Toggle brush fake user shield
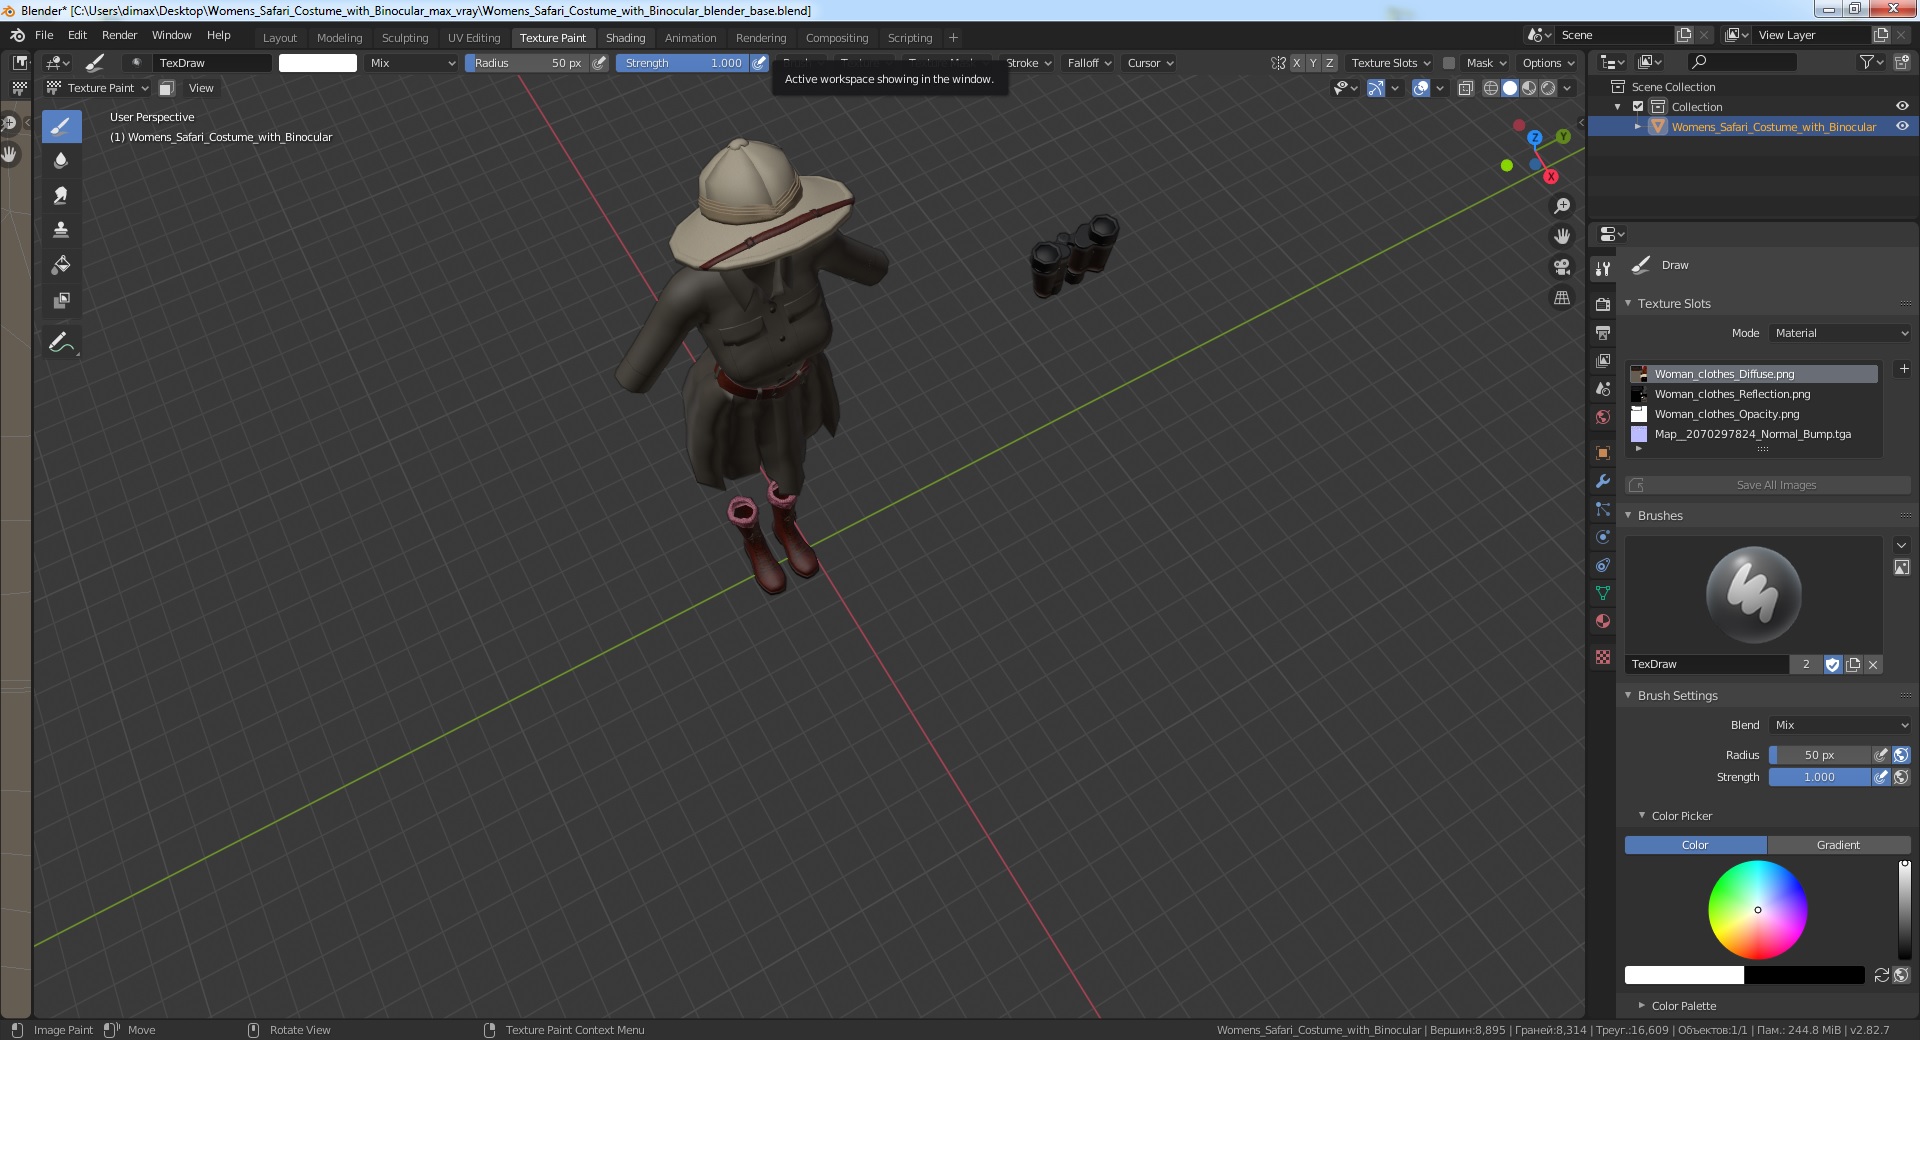This screenshot has width=1920, height=1158. (1833, 664)
